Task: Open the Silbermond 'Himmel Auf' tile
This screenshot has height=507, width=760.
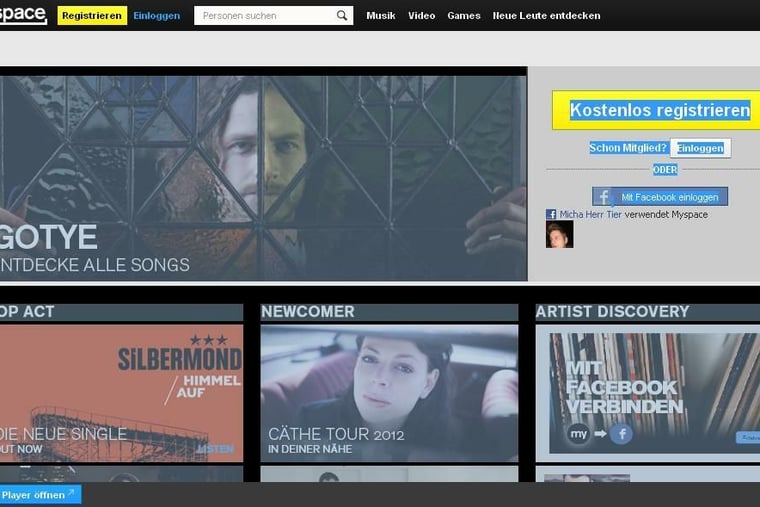Action: (121, 392)
